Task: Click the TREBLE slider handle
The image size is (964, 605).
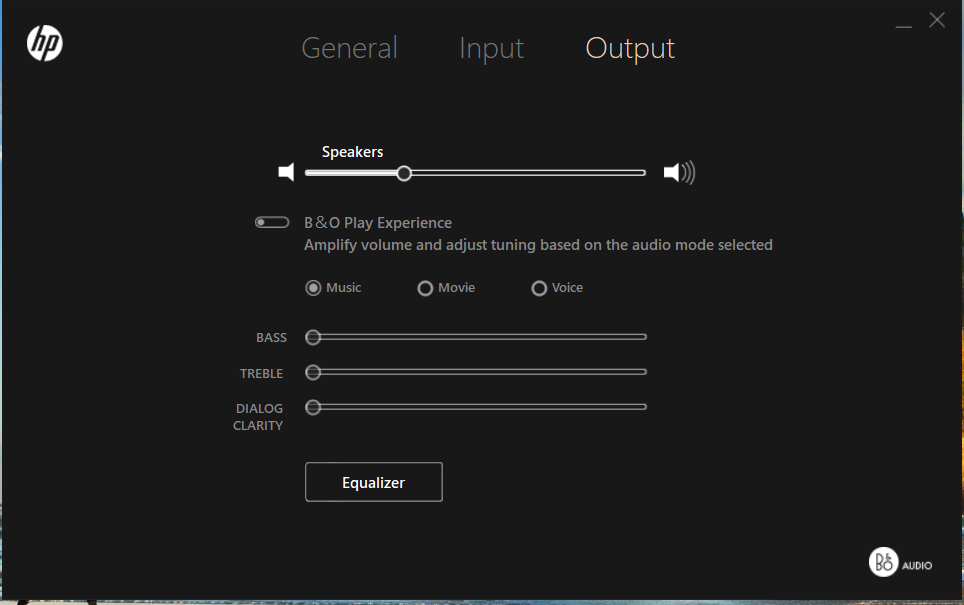Action: click(x=313, y=372)
